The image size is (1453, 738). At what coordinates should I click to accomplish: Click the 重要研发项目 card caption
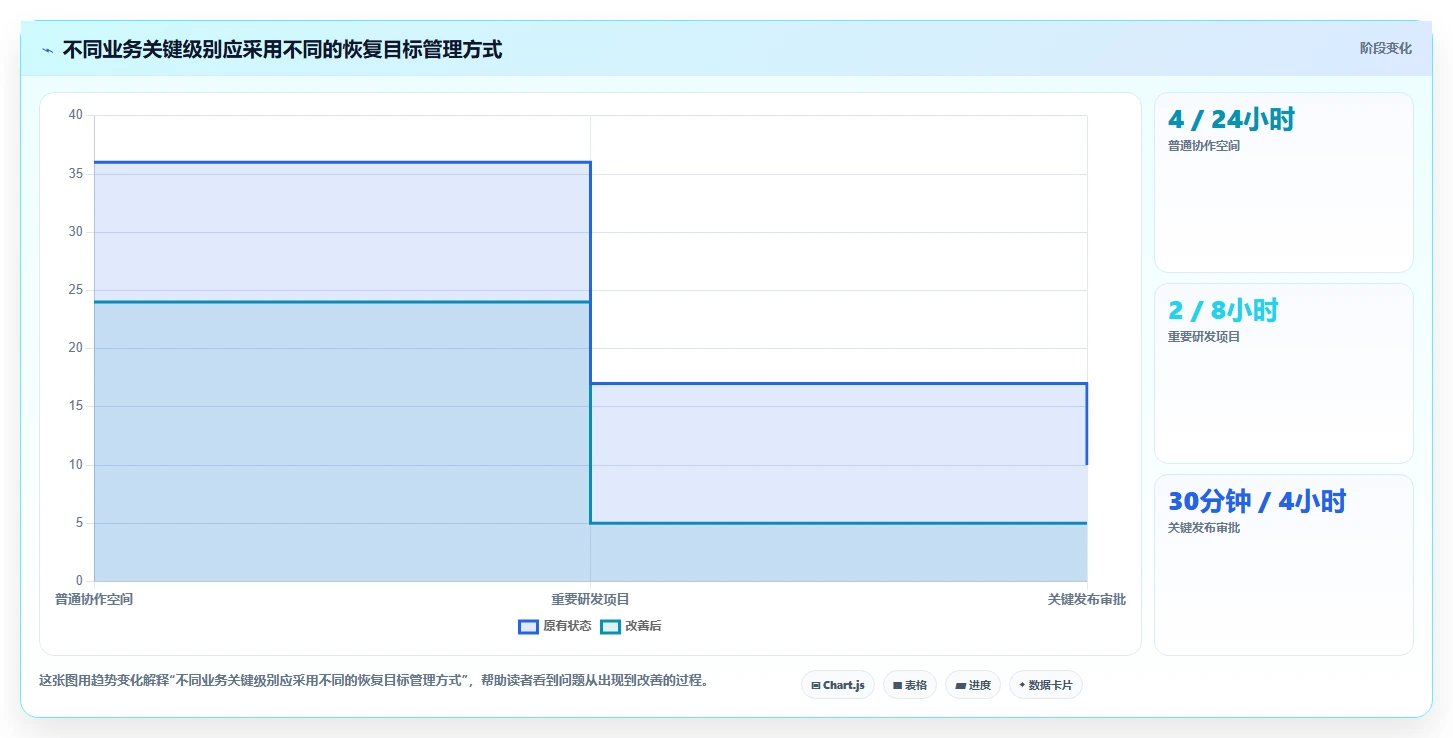click(1204, 337)
